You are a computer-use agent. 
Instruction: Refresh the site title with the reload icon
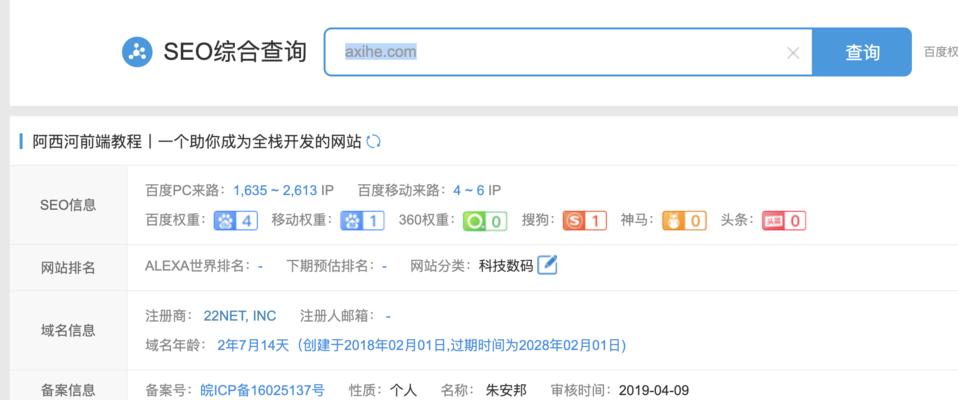pyautogui.click(x=373, y=142)
